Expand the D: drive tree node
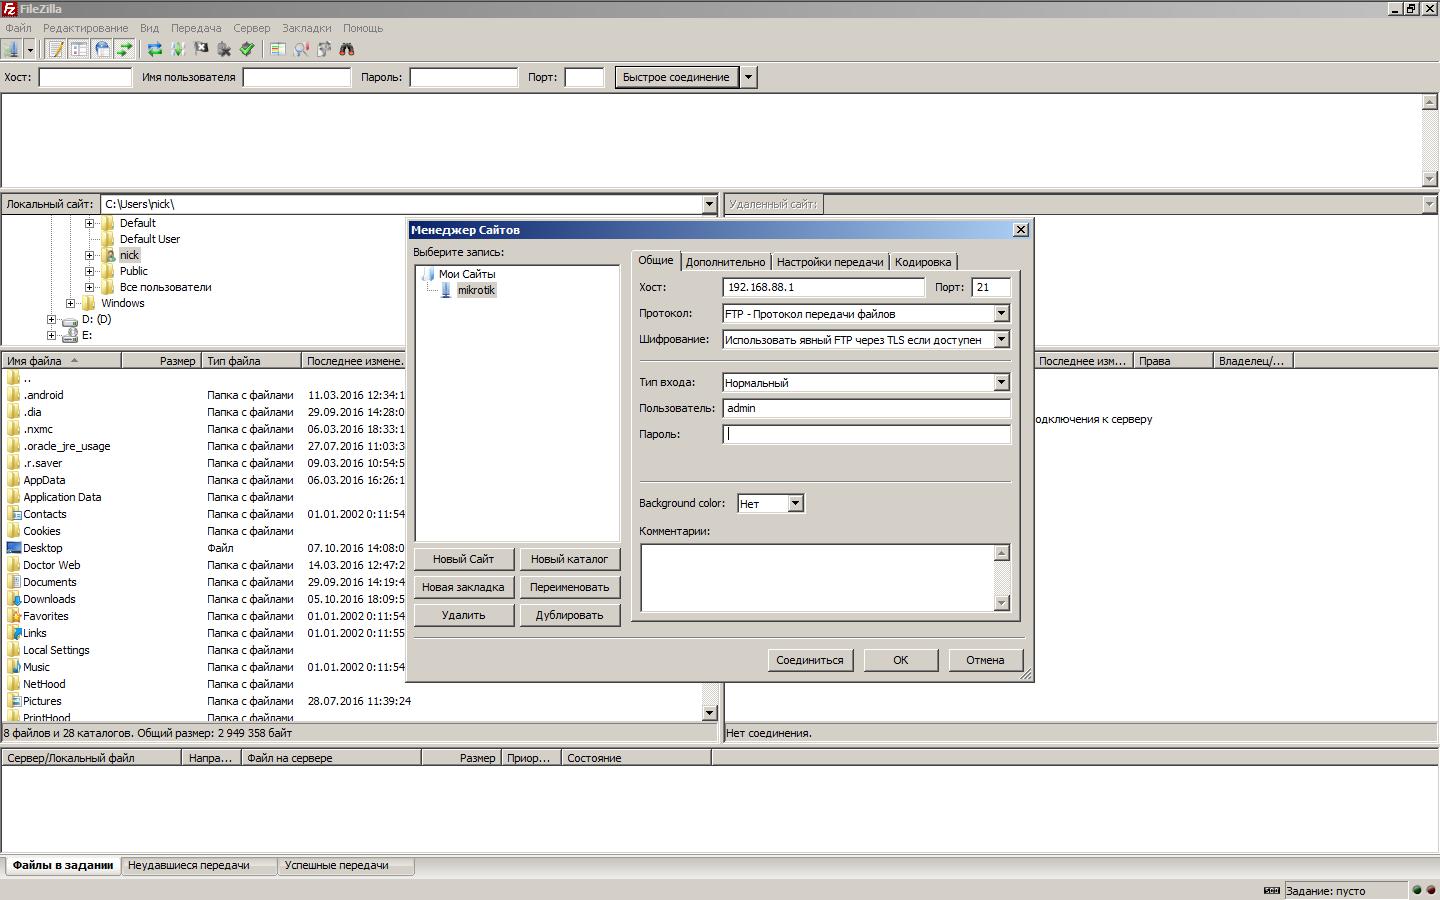The image size is (1440, 900). 51,319
